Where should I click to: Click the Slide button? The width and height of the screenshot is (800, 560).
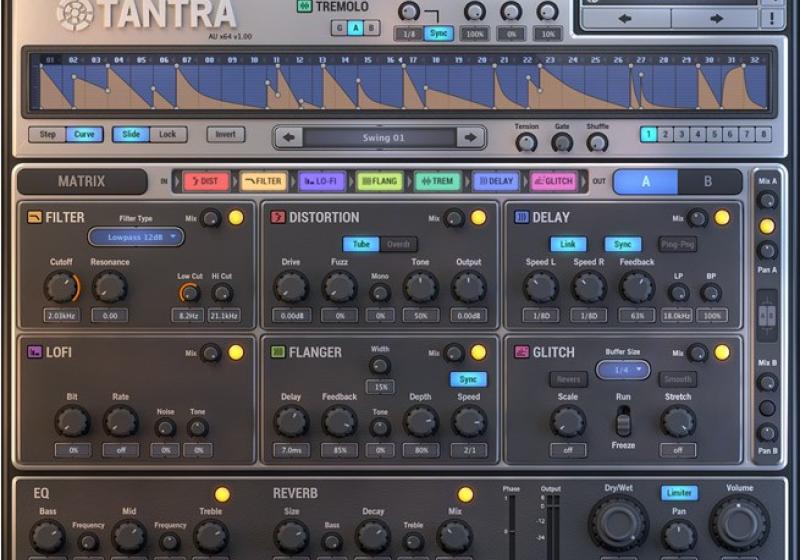[x=131, y=134]
